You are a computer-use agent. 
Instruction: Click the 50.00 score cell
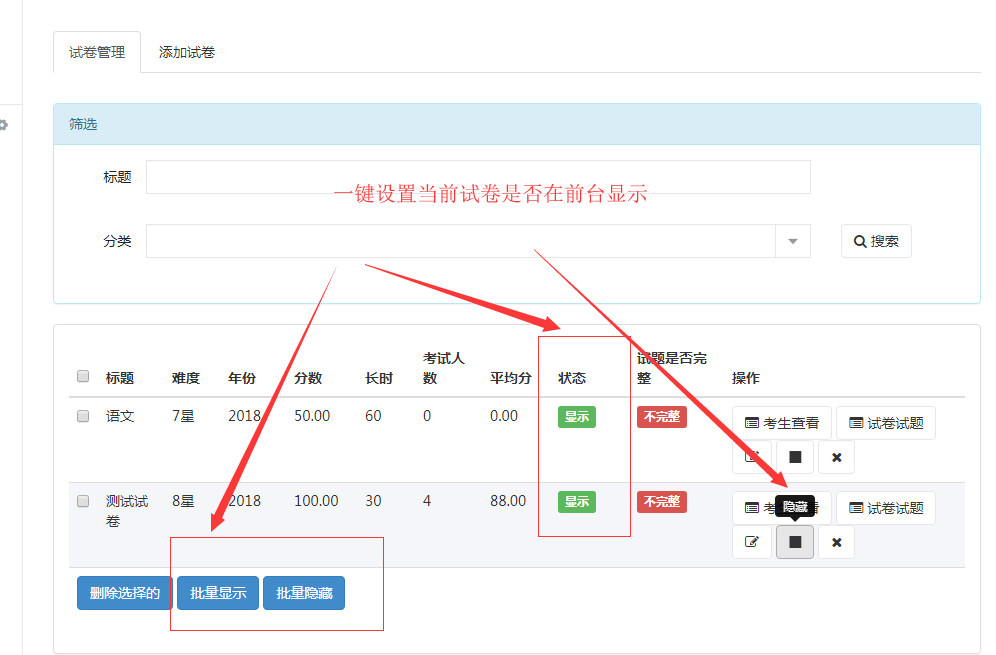coord(312,416)
